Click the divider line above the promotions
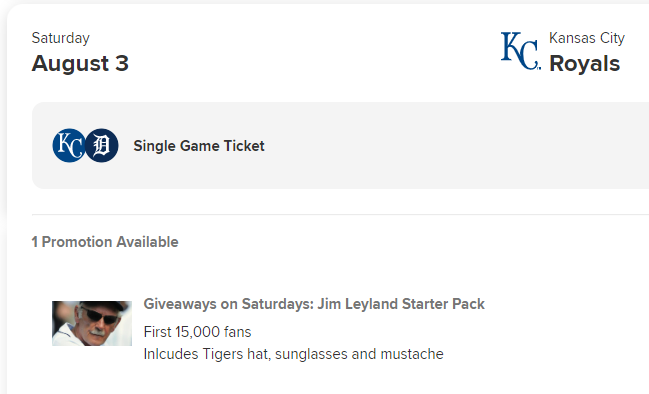Screen dimensions: 649x394 340,214
